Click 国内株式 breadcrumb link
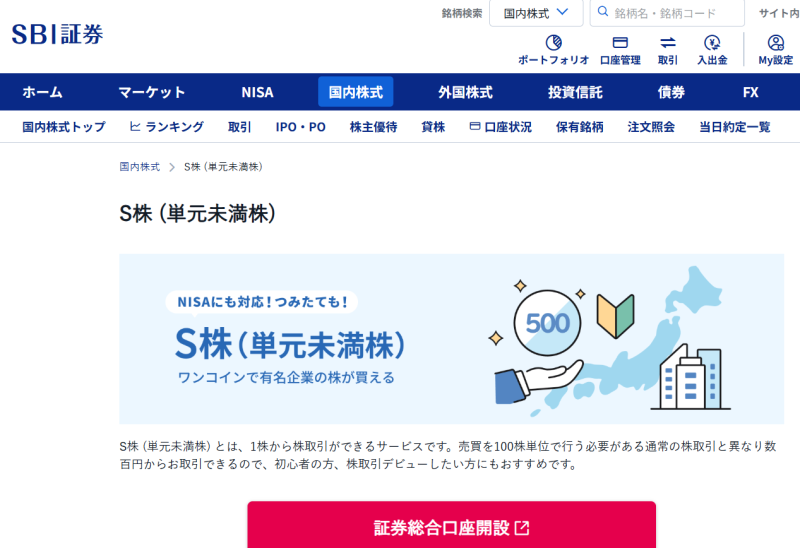The width and height of the screenshot is (800, 548). (x=139, y=167)
